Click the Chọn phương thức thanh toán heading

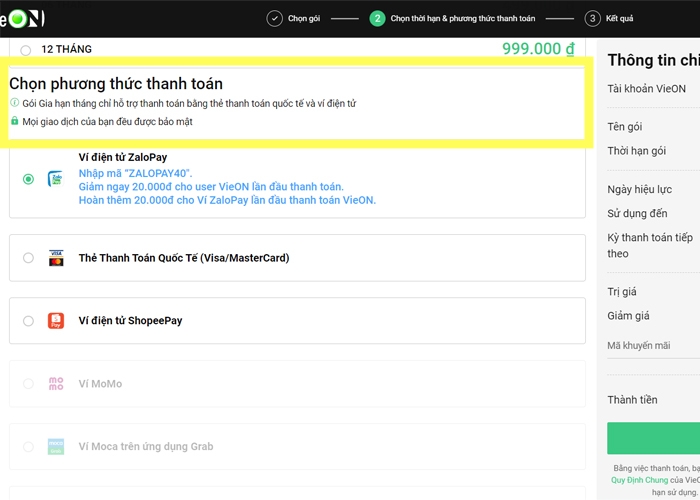click(116, 84)
